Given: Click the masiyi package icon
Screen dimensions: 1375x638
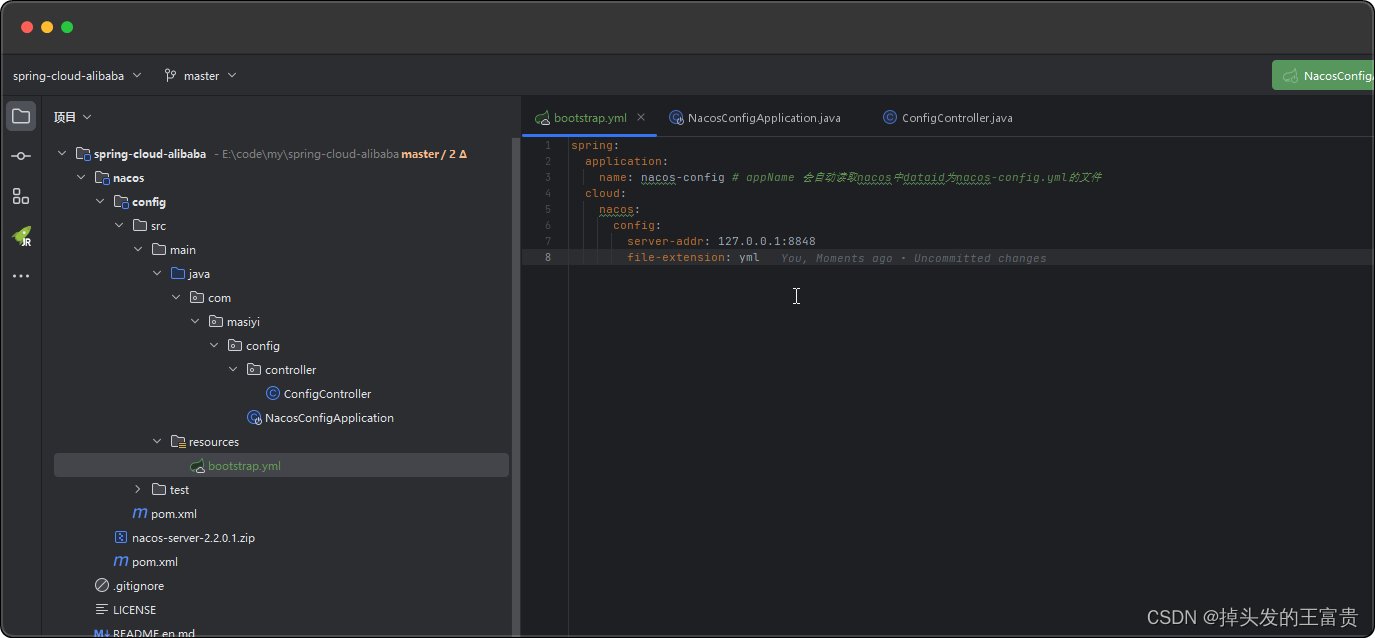Looking at the screenshot, I should [x=217, y=321].
